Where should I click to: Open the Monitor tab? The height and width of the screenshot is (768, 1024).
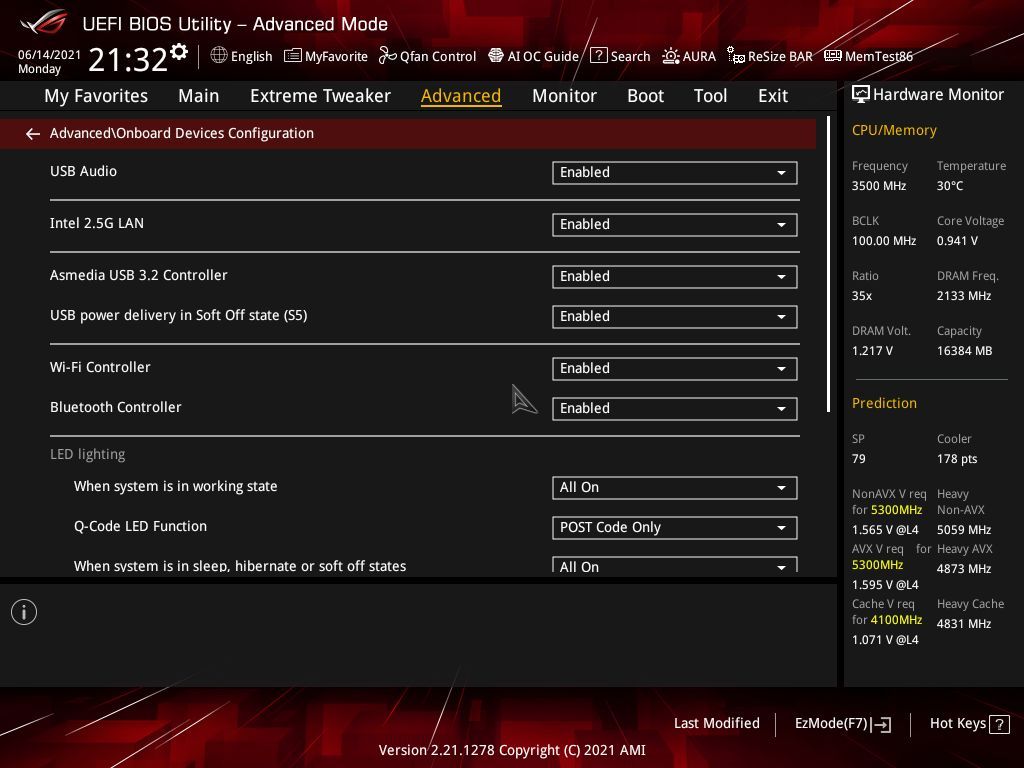(x=564, y=96)
